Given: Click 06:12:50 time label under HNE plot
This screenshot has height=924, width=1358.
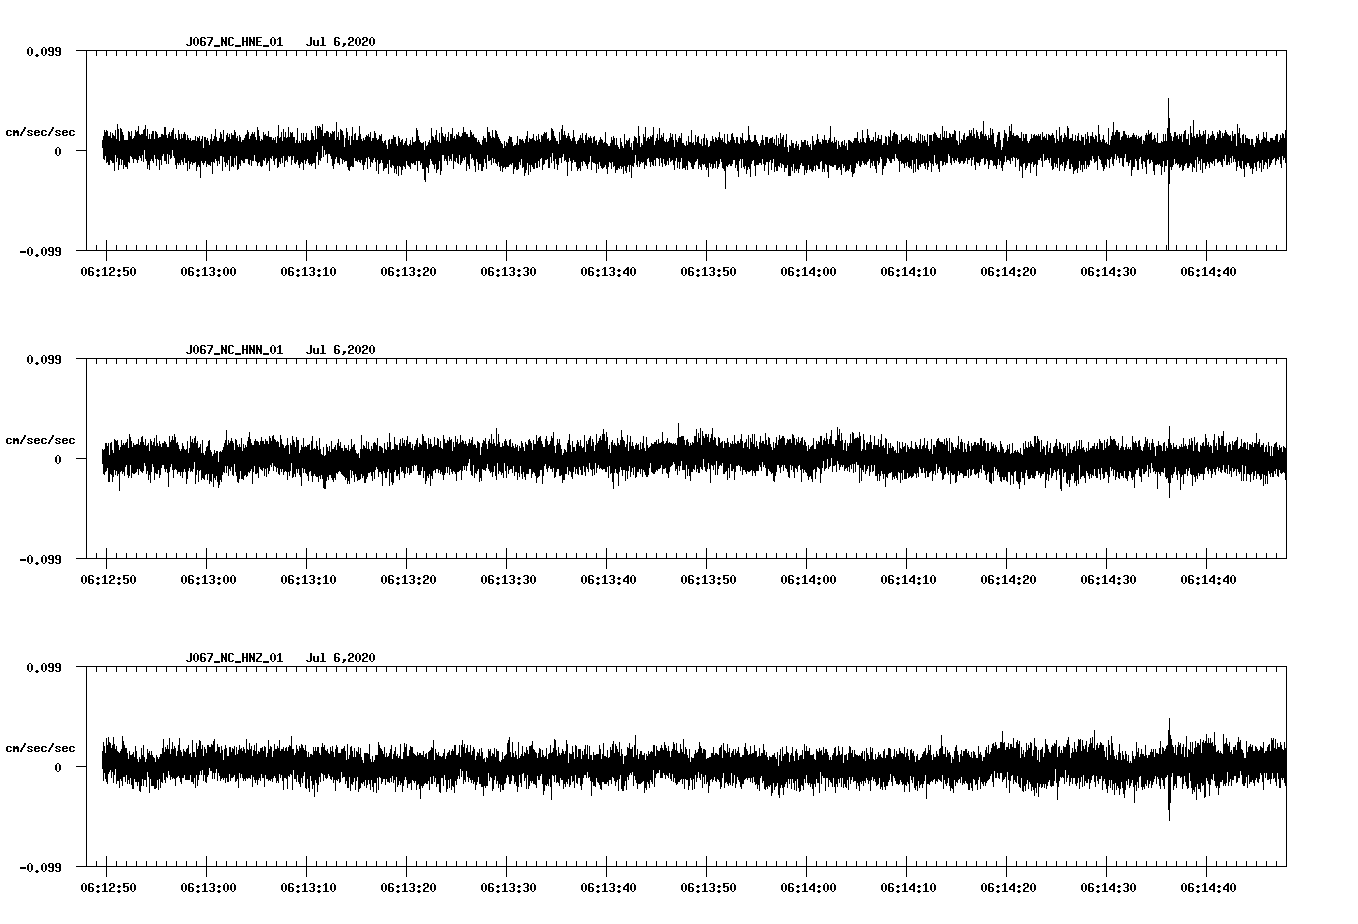Looking at the screenshot, I should [x=108, y=272].
